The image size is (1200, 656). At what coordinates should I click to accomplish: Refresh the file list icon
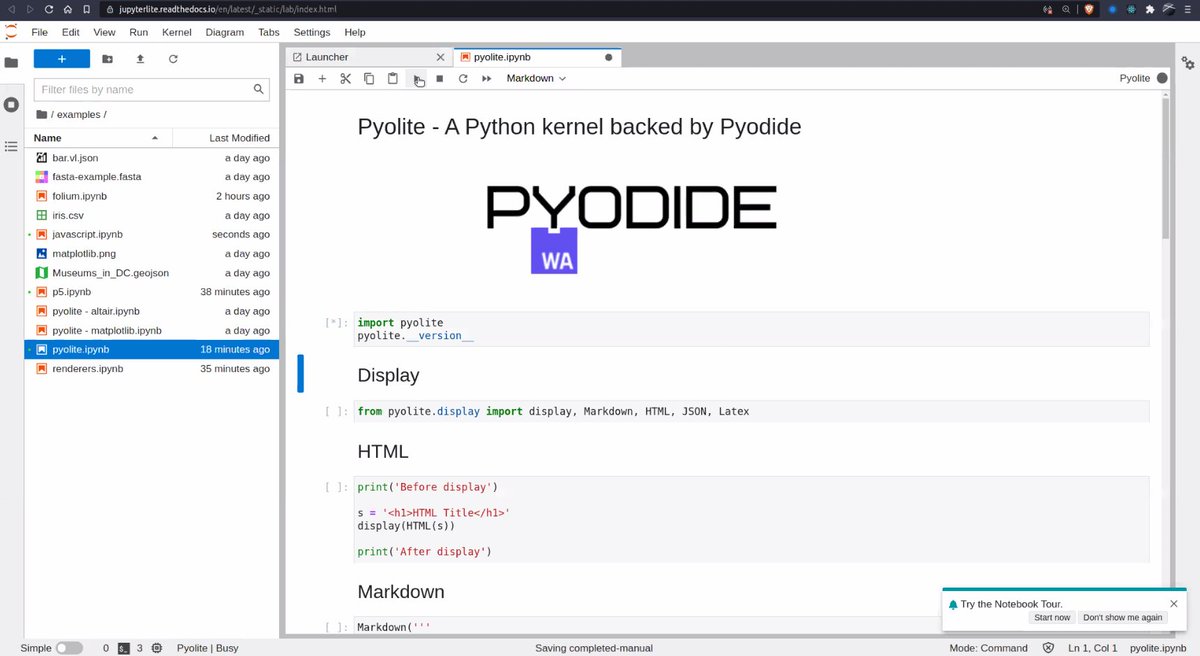[x=173, y=59]
